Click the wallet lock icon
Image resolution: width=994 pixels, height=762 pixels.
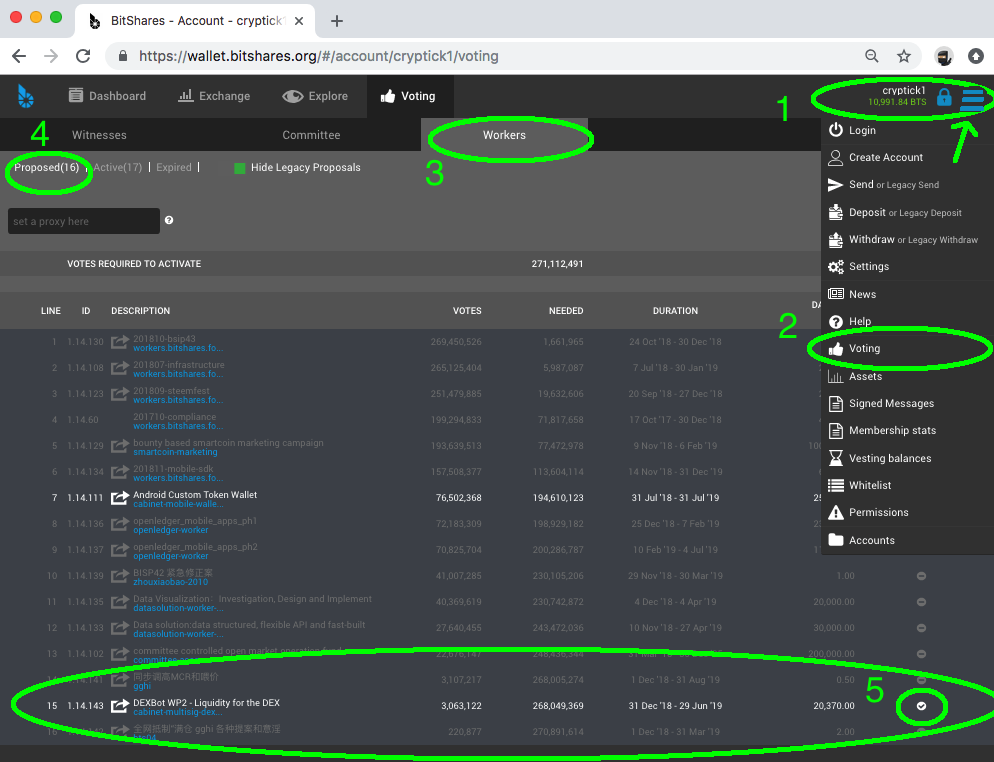click(944, 97)
